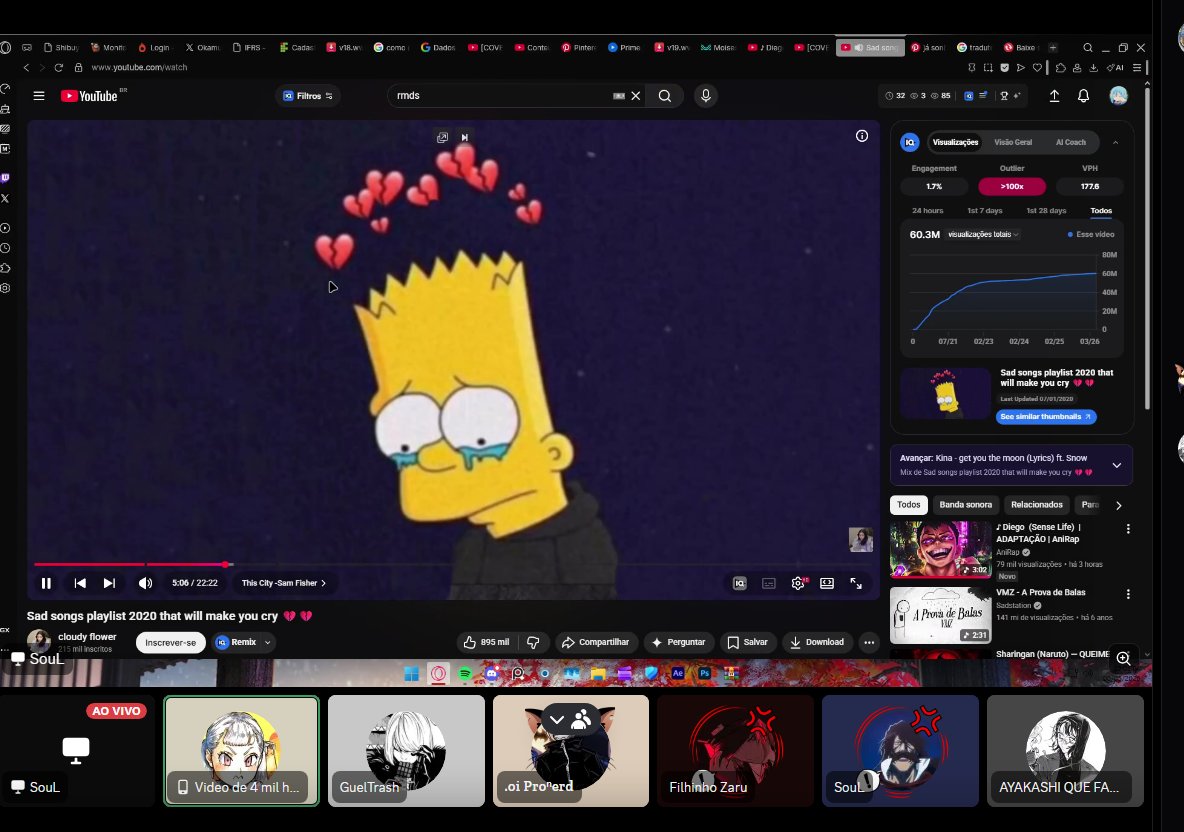Screen dimensions: 1184x832
Task: Show the video info card icon
Action: click(862, 136)
